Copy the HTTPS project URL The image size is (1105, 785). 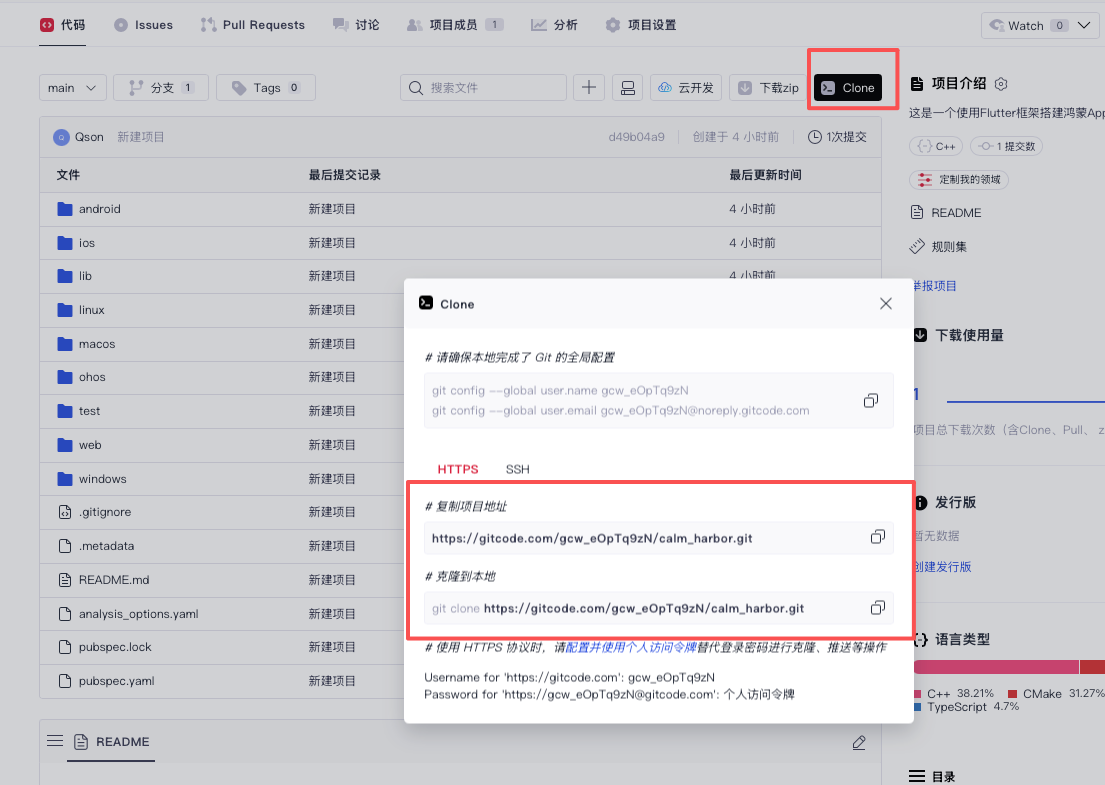(877, 537)
